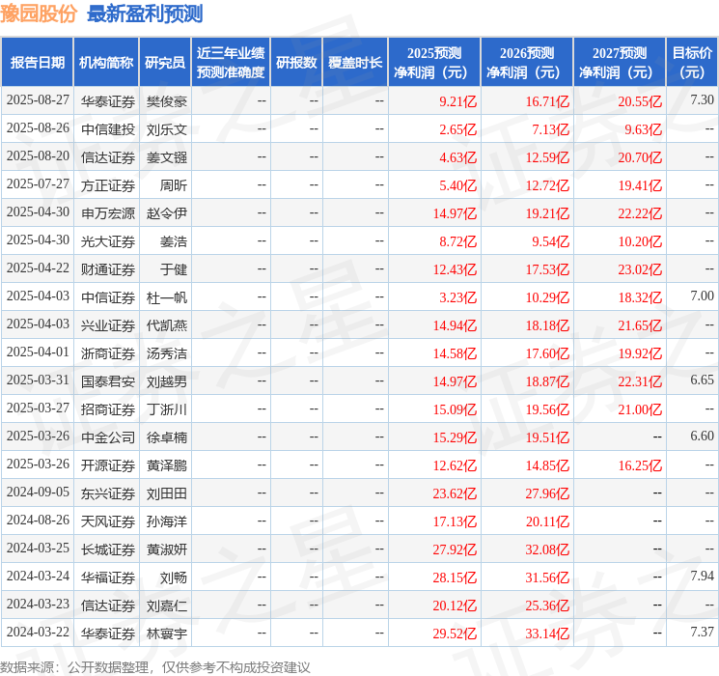The width and height of the screenshot is (719, 676).
Task: Click the 覆盖时长 column header
Action: pyautogui.click(x=355, y=63)
